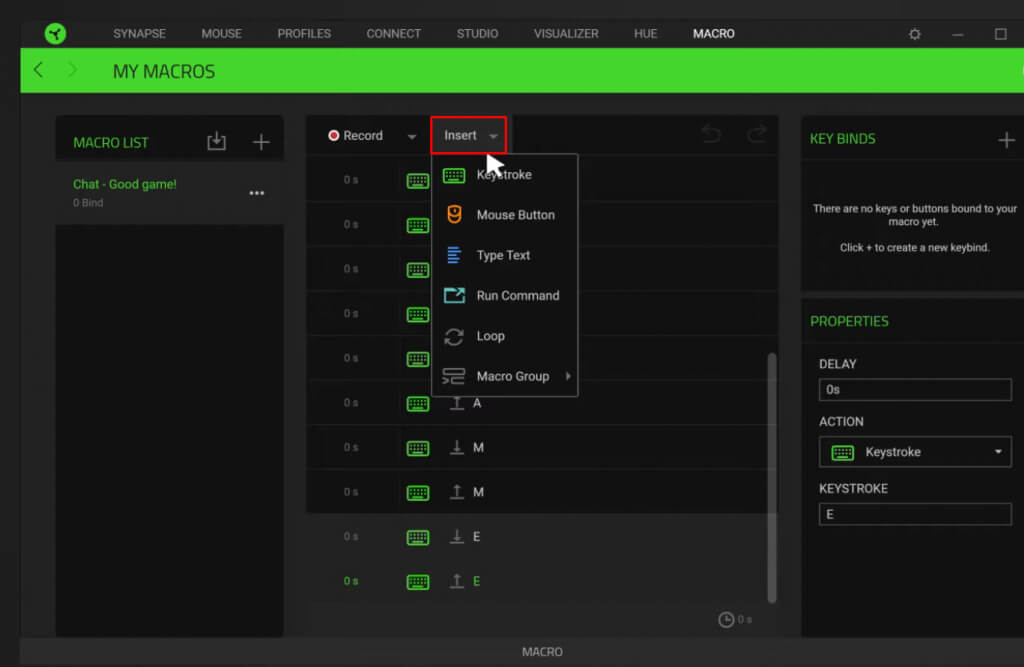Add a new macro with the plus icon
Screen dimensions: 1024x667
point(261,142)
